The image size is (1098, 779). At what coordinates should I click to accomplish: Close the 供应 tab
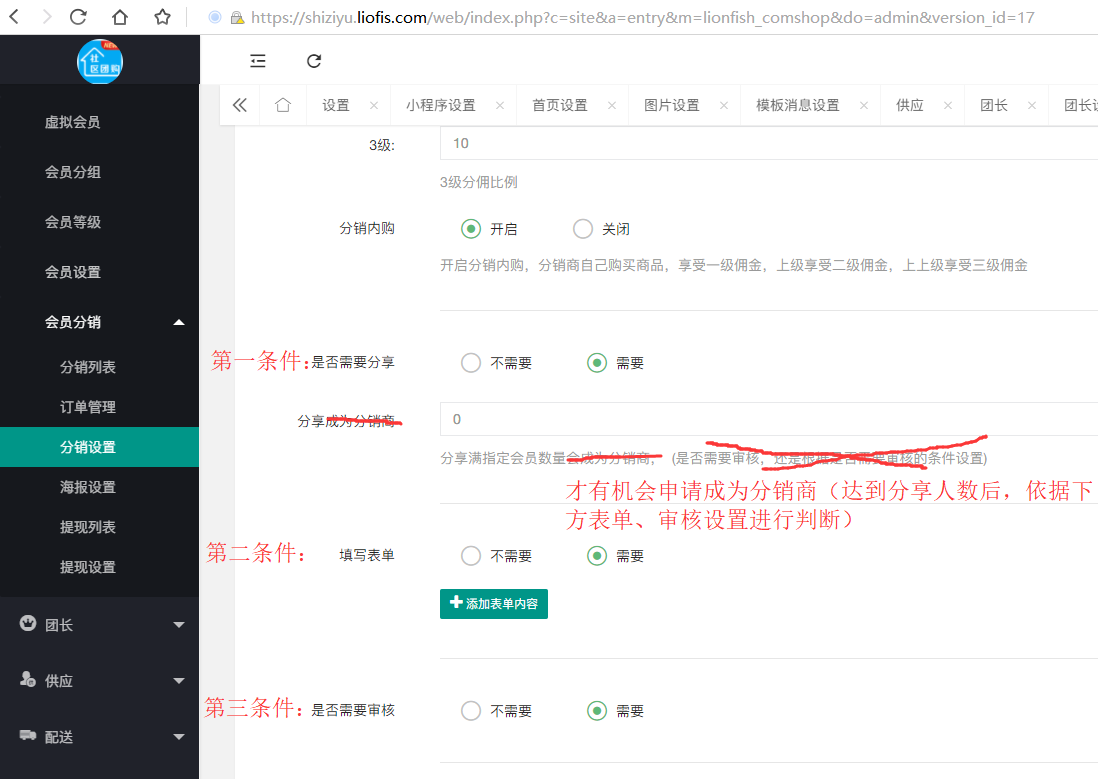click(948, 105)
